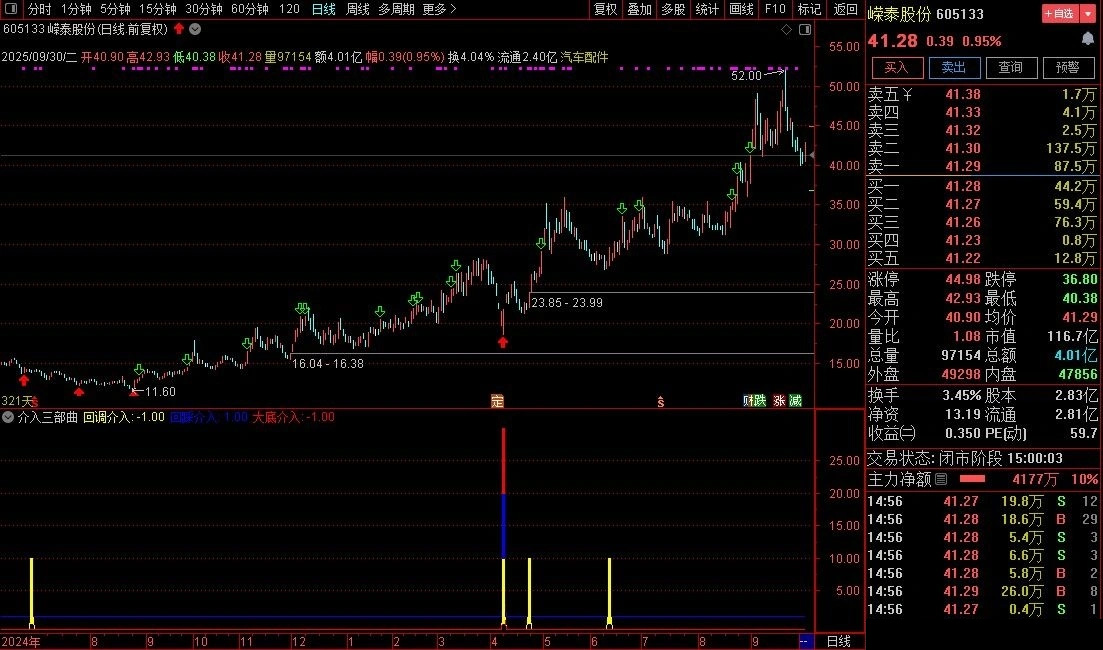This screenshot has width=1103, height=650.
Task: Click the -- button on the time axis
Action: 806,642
